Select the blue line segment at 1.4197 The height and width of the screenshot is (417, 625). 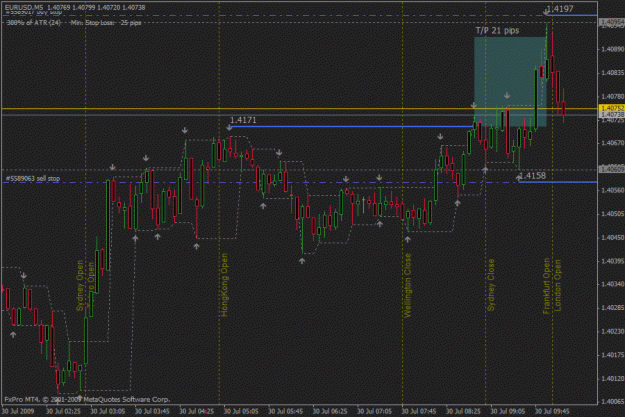572,16
